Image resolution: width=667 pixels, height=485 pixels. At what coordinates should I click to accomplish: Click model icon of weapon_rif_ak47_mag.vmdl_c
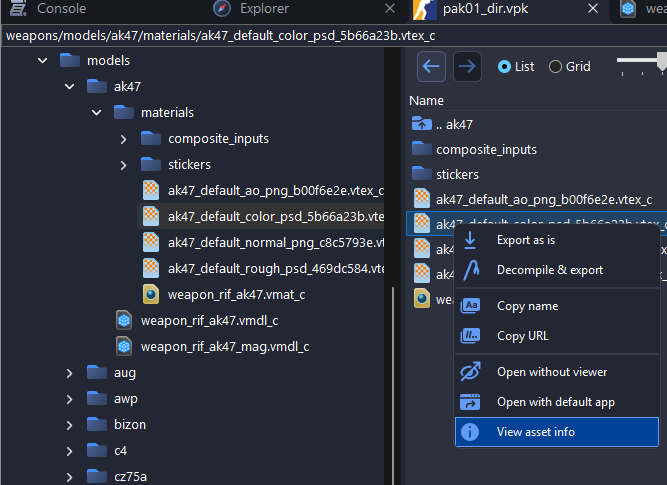click(x=124, y=346)
